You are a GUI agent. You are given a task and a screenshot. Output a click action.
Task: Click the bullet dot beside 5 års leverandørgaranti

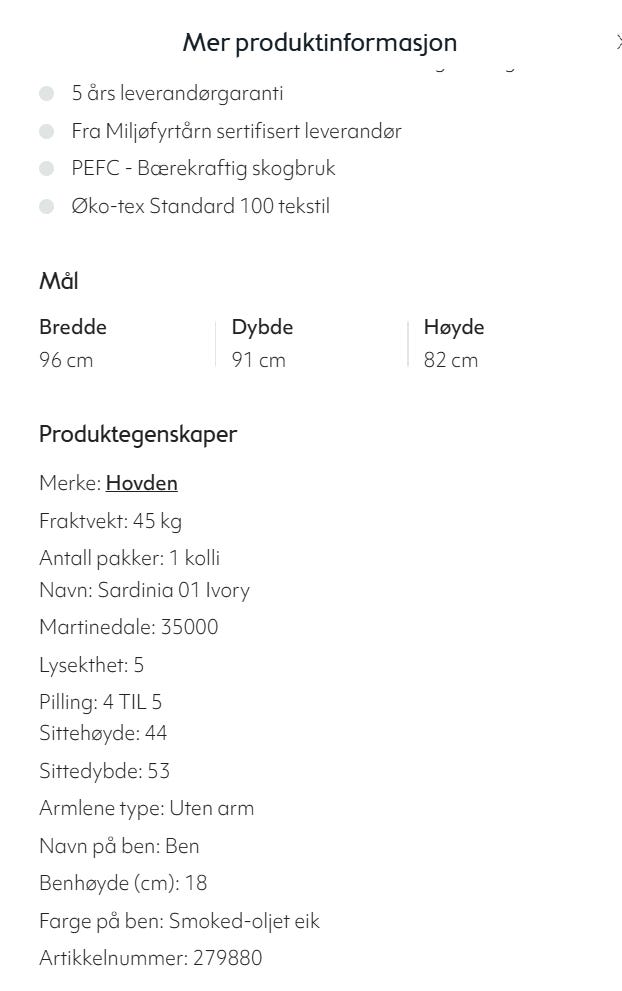tap(46, 94)
